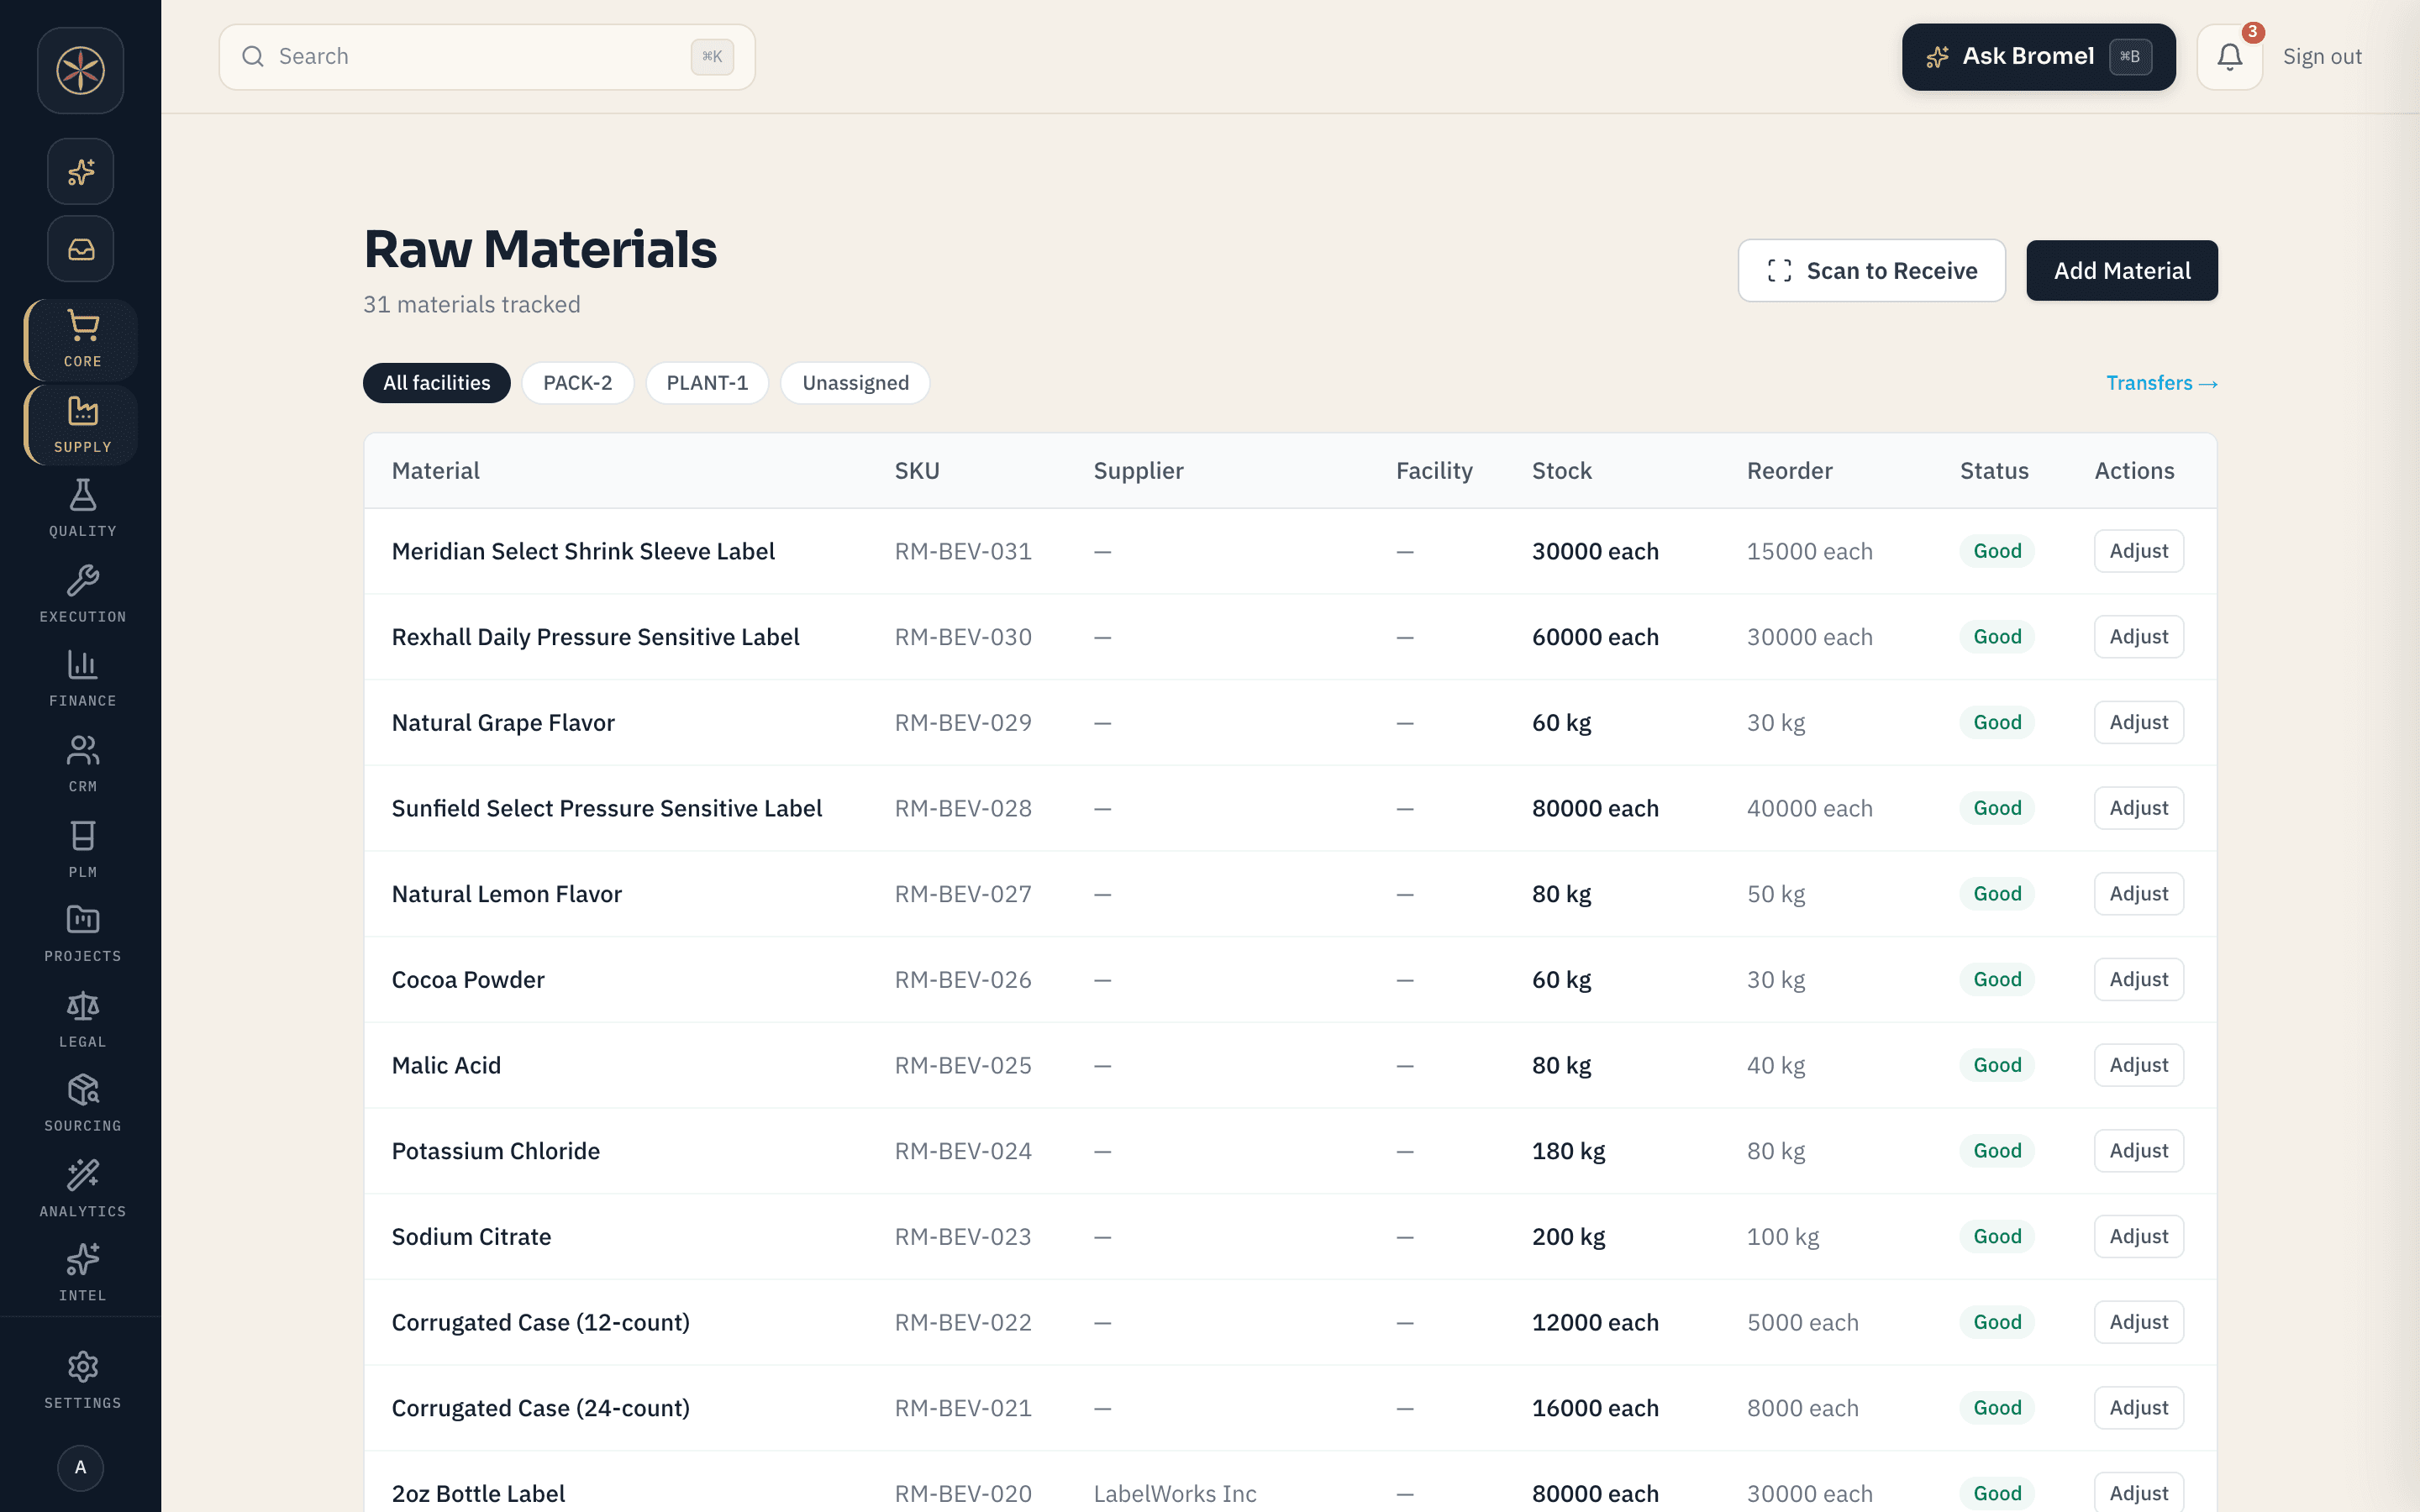2420x1512 pixels.
Task: Click the Facility column header
Action: coord(1434,471)
